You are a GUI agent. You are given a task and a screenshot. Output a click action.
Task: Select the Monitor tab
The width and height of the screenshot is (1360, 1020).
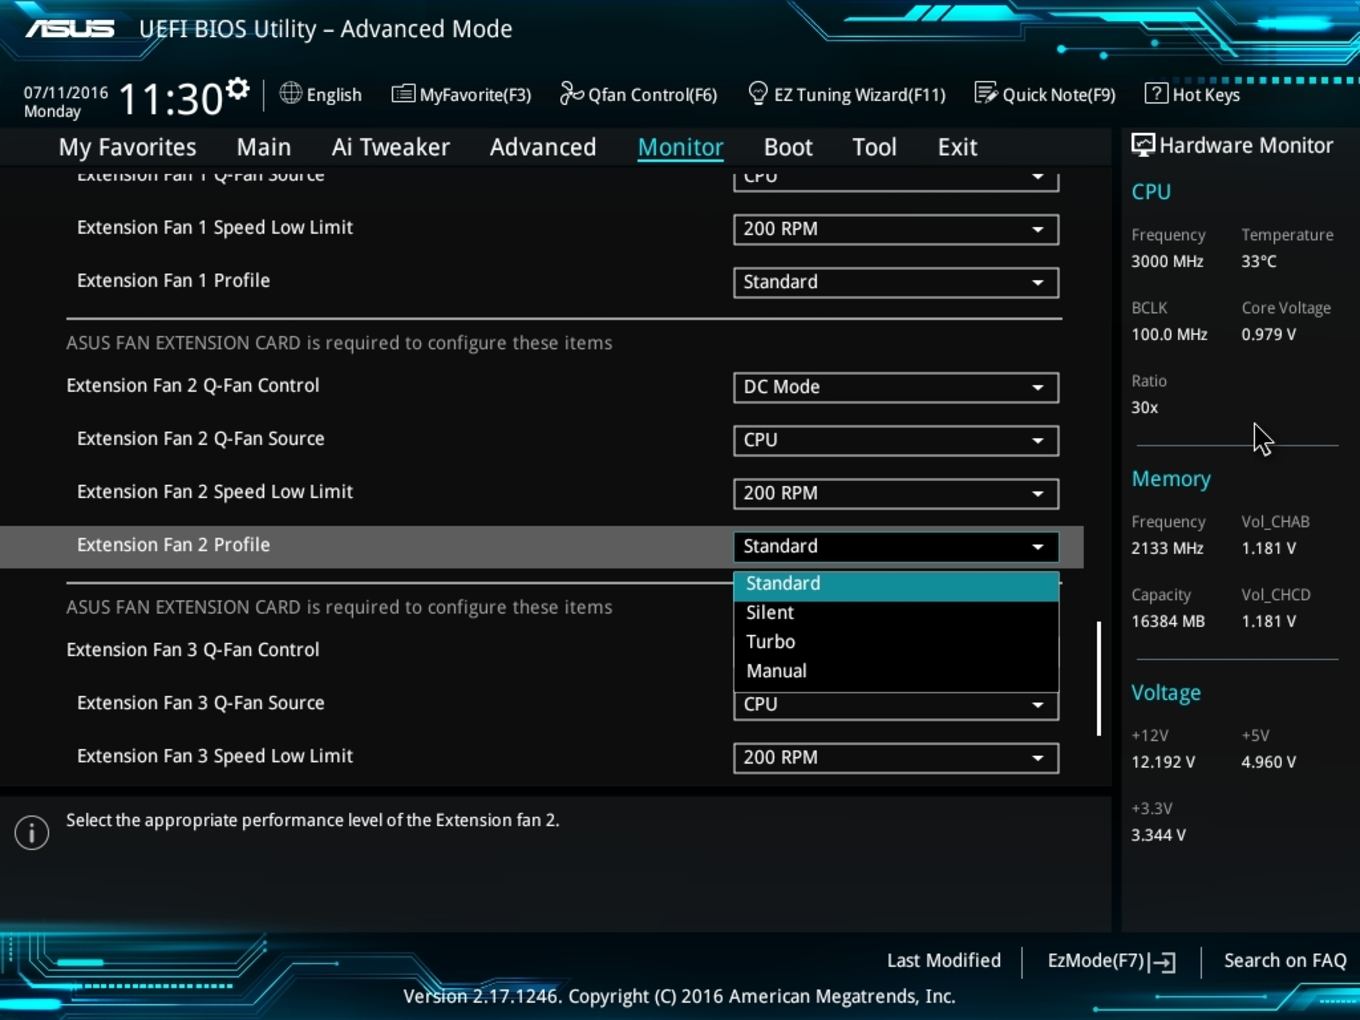pos(681,147)
